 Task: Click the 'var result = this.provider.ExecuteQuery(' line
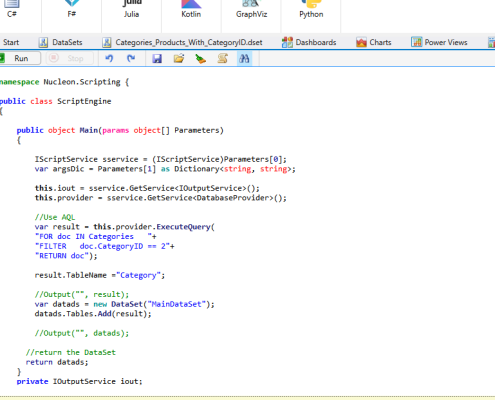point(125,227)
